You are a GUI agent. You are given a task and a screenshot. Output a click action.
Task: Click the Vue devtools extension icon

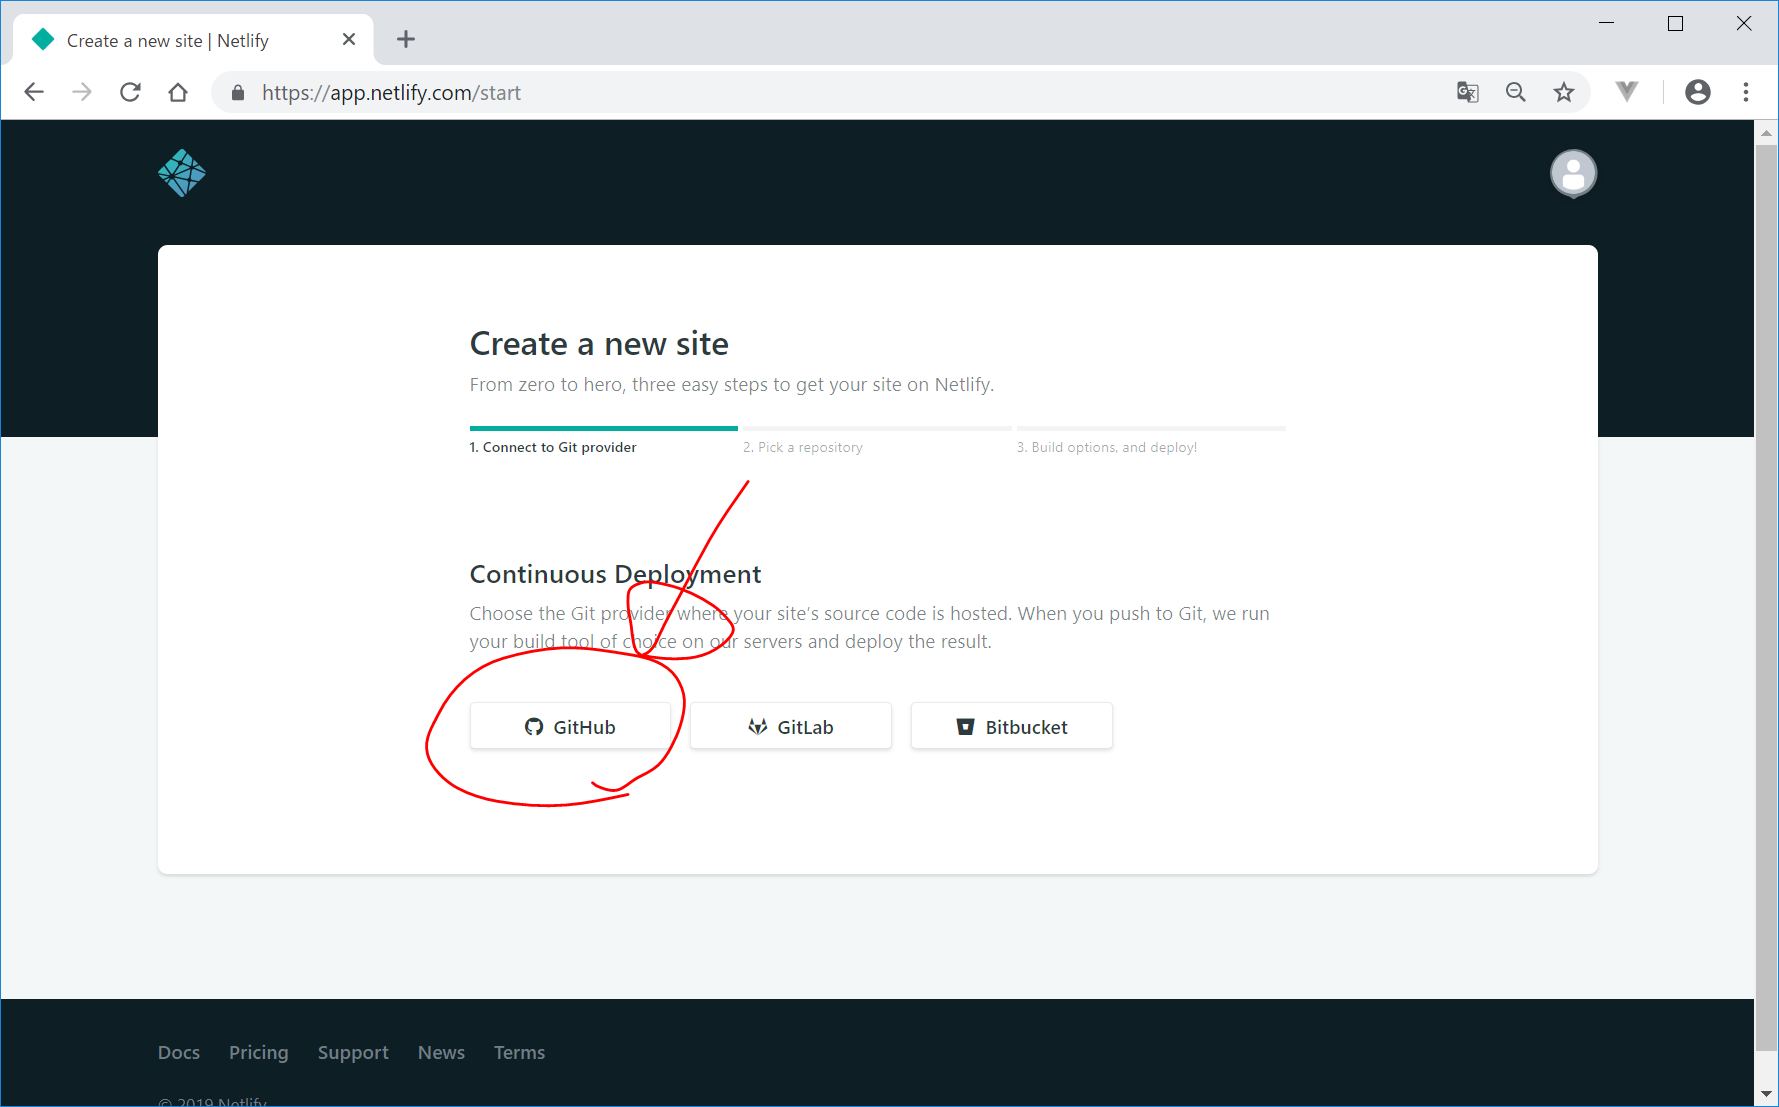click(1627, 92)
